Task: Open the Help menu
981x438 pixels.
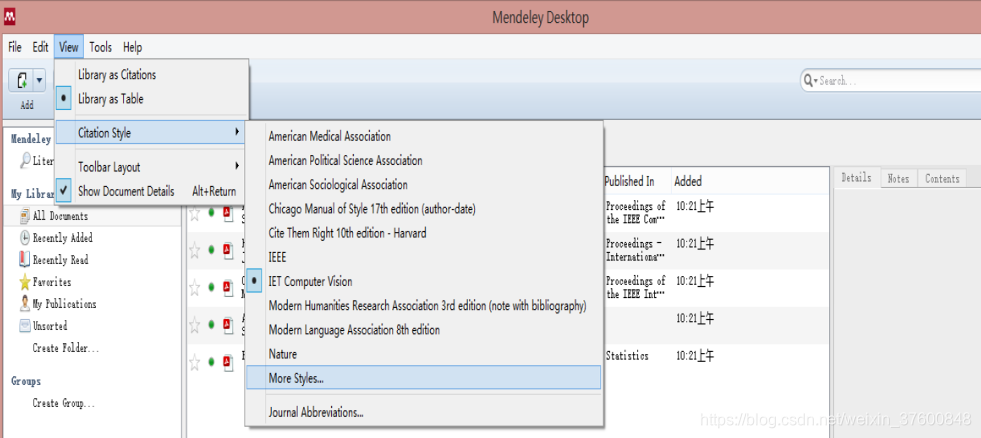Action: pos(133,47)
